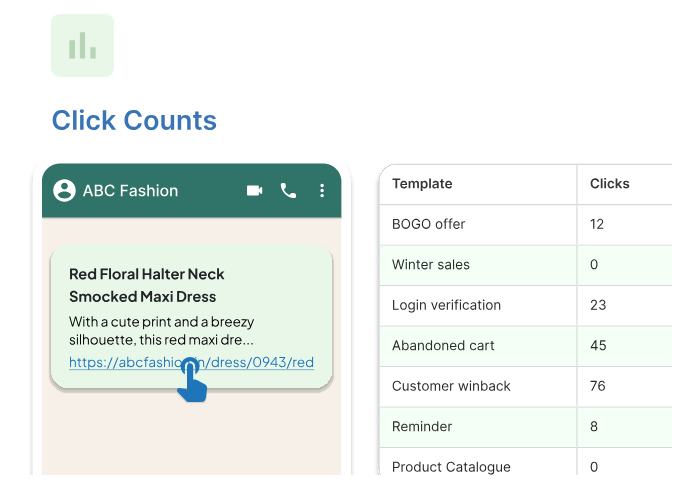
Task: Select the BOGO offer template row
Action: pos(526,224)
